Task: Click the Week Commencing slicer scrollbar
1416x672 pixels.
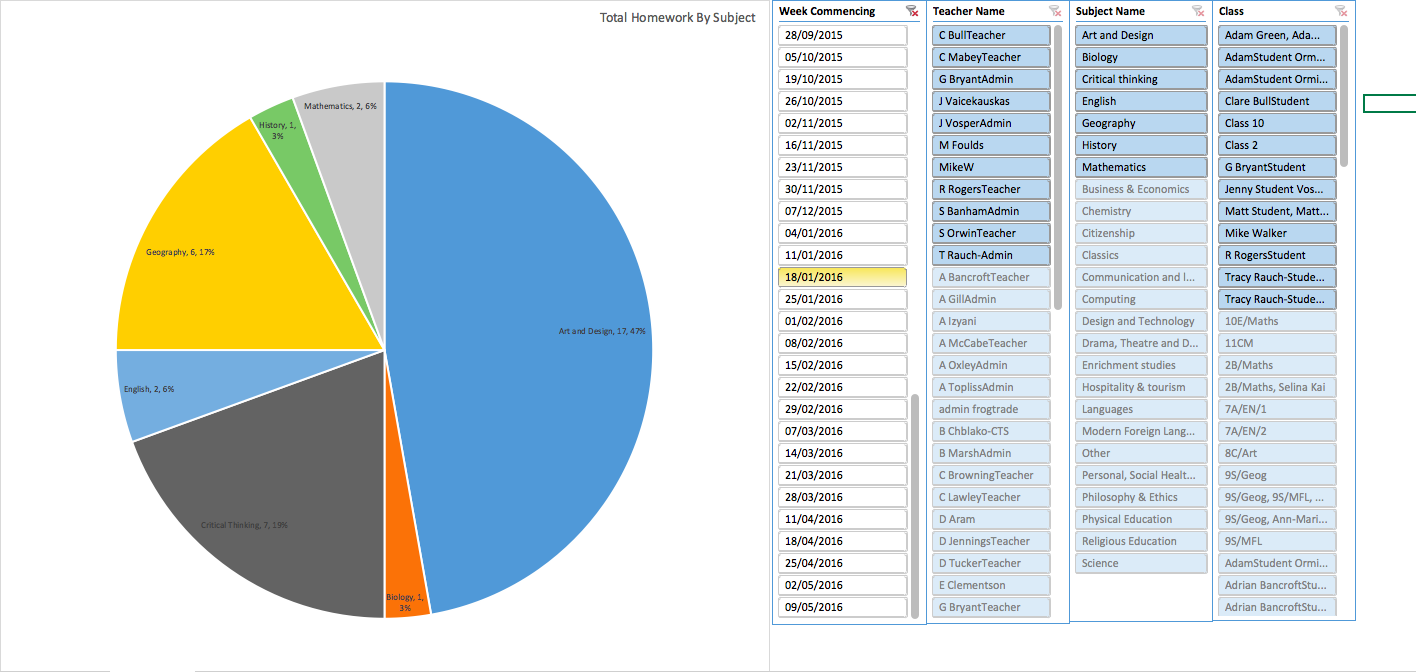Action: point(914,505)
